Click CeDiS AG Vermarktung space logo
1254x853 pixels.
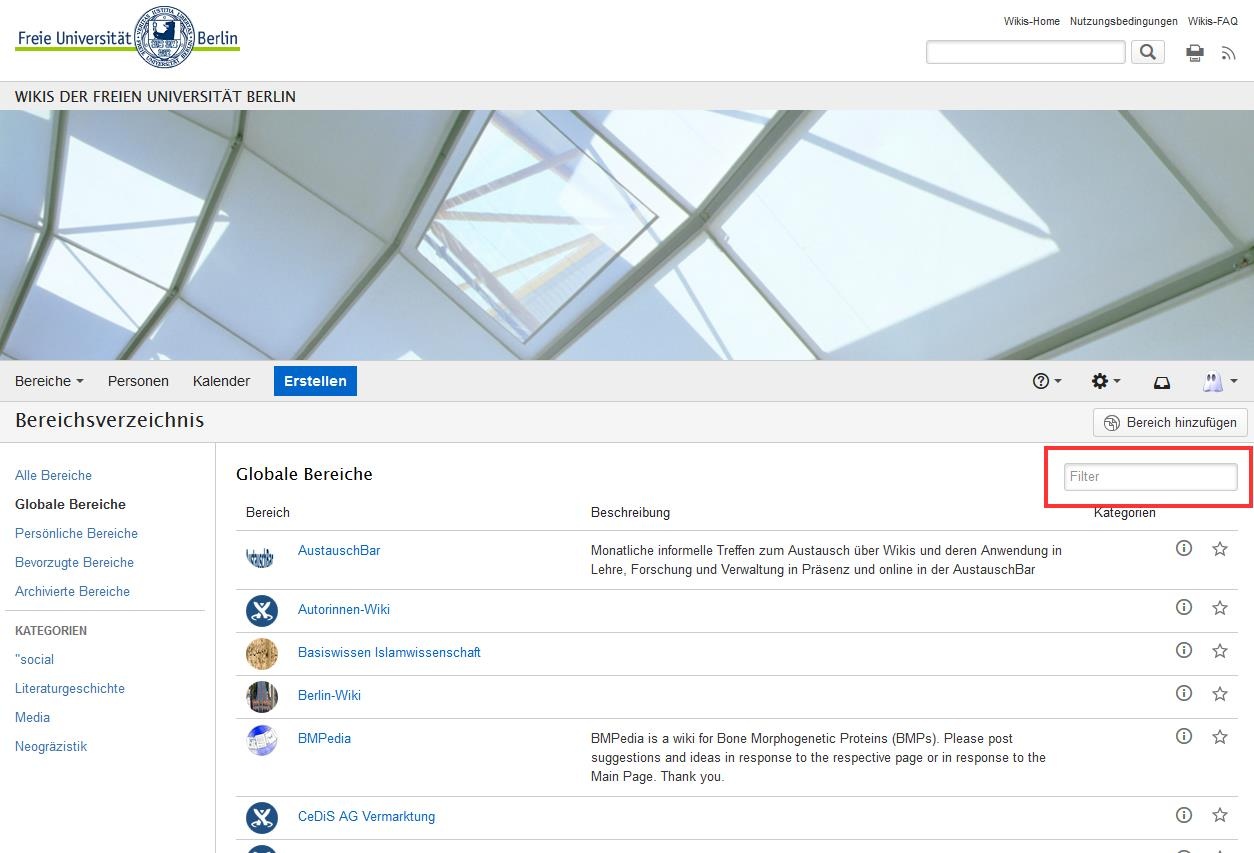click(x=262, y=818)
